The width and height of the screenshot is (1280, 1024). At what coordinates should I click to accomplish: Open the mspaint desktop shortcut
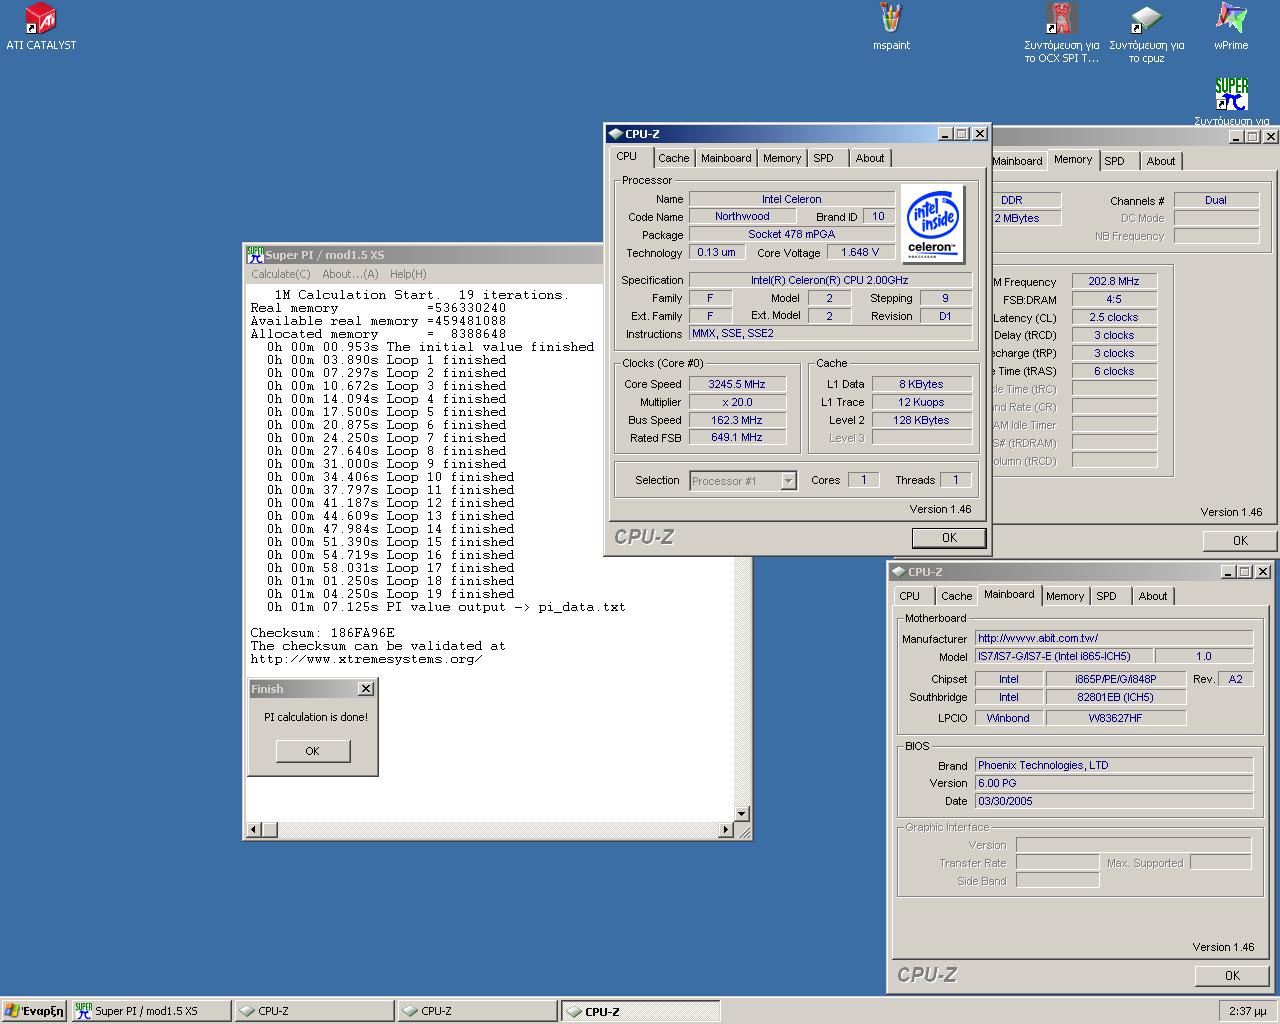pyautogui.click(x=891, y=26)
